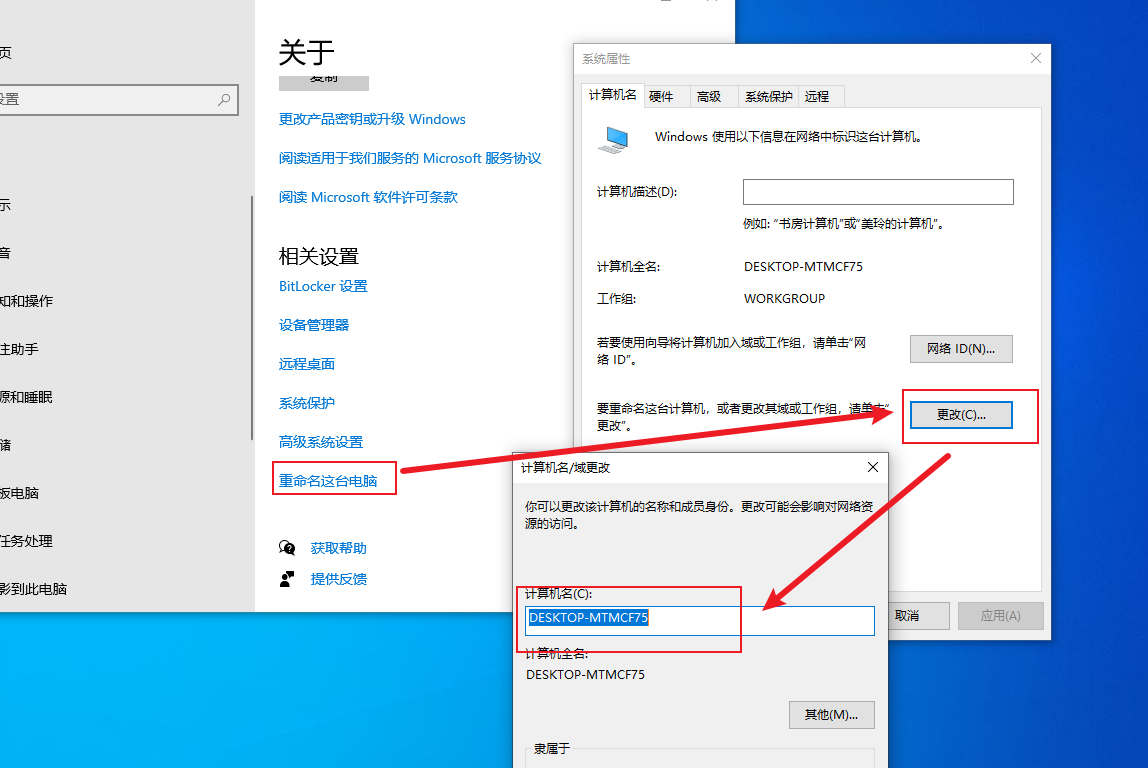
Task: Click the computer icon in 系统属性
Action: click(614, 139)
